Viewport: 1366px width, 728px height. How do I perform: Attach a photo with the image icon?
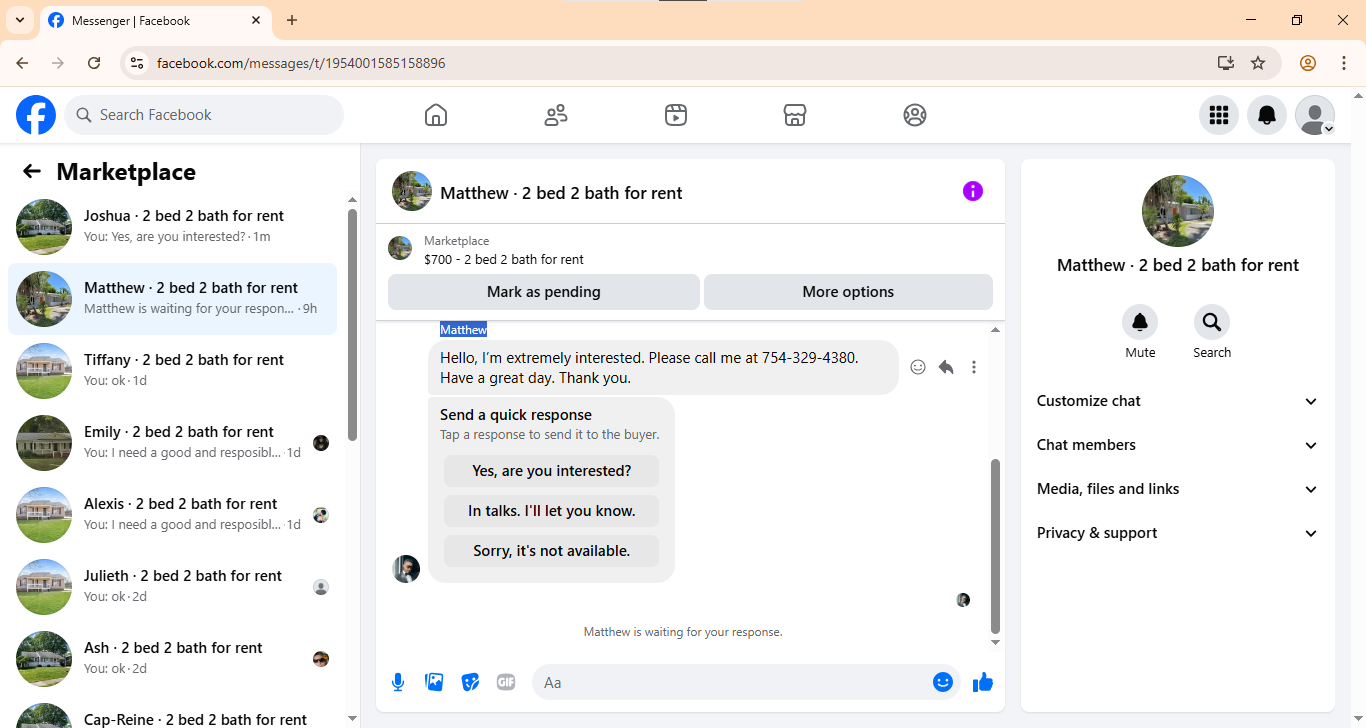pyautogui.click(x=434, y=682)
